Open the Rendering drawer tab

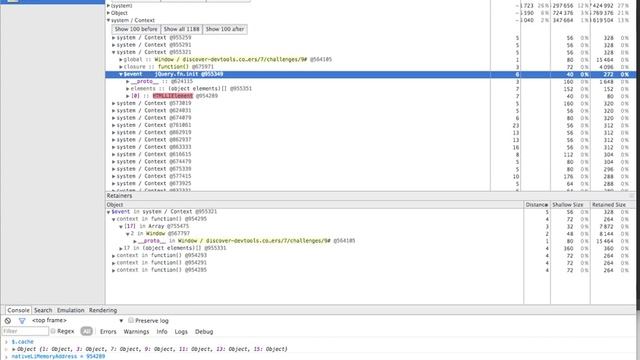coord(103,310)
